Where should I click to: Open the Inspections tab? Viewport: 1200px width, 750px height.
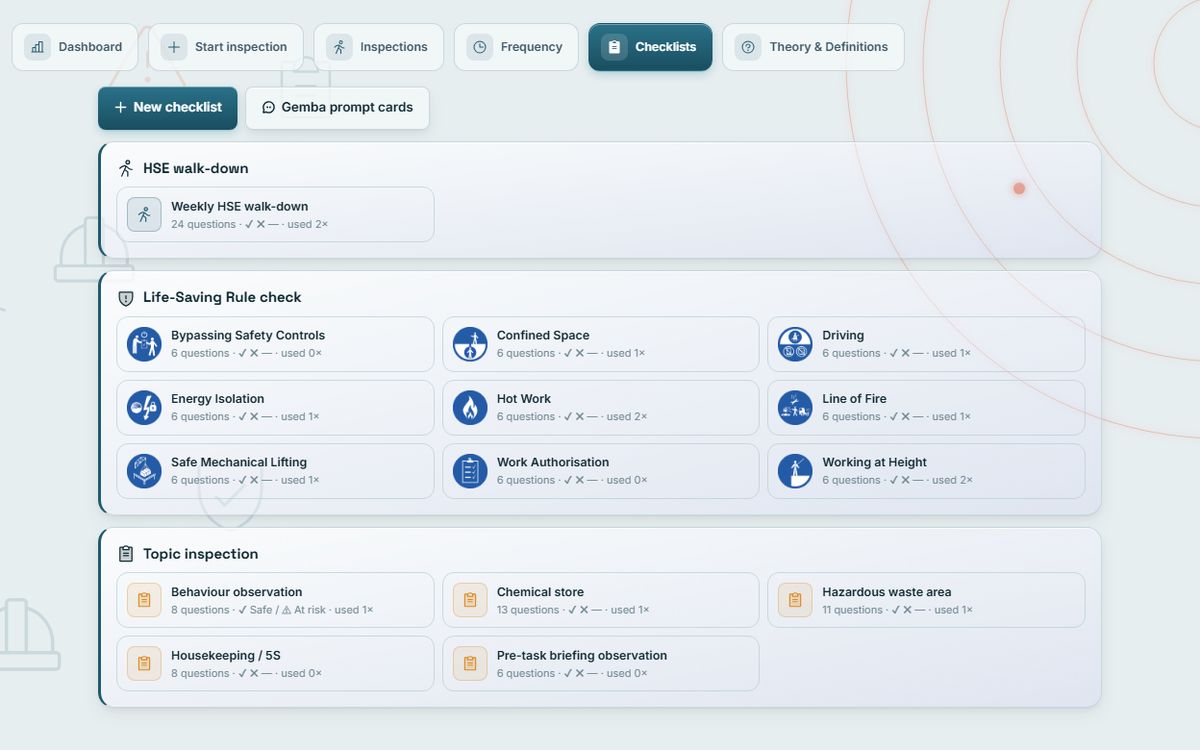pos(378,47)
